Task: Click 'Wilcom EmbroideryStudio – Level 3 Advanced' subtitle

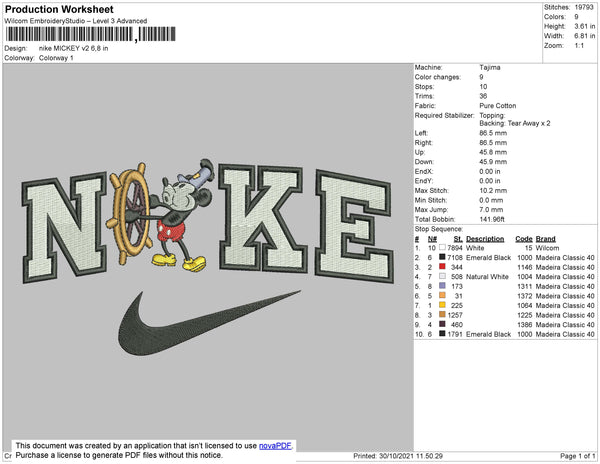Action: coord(76,21)
